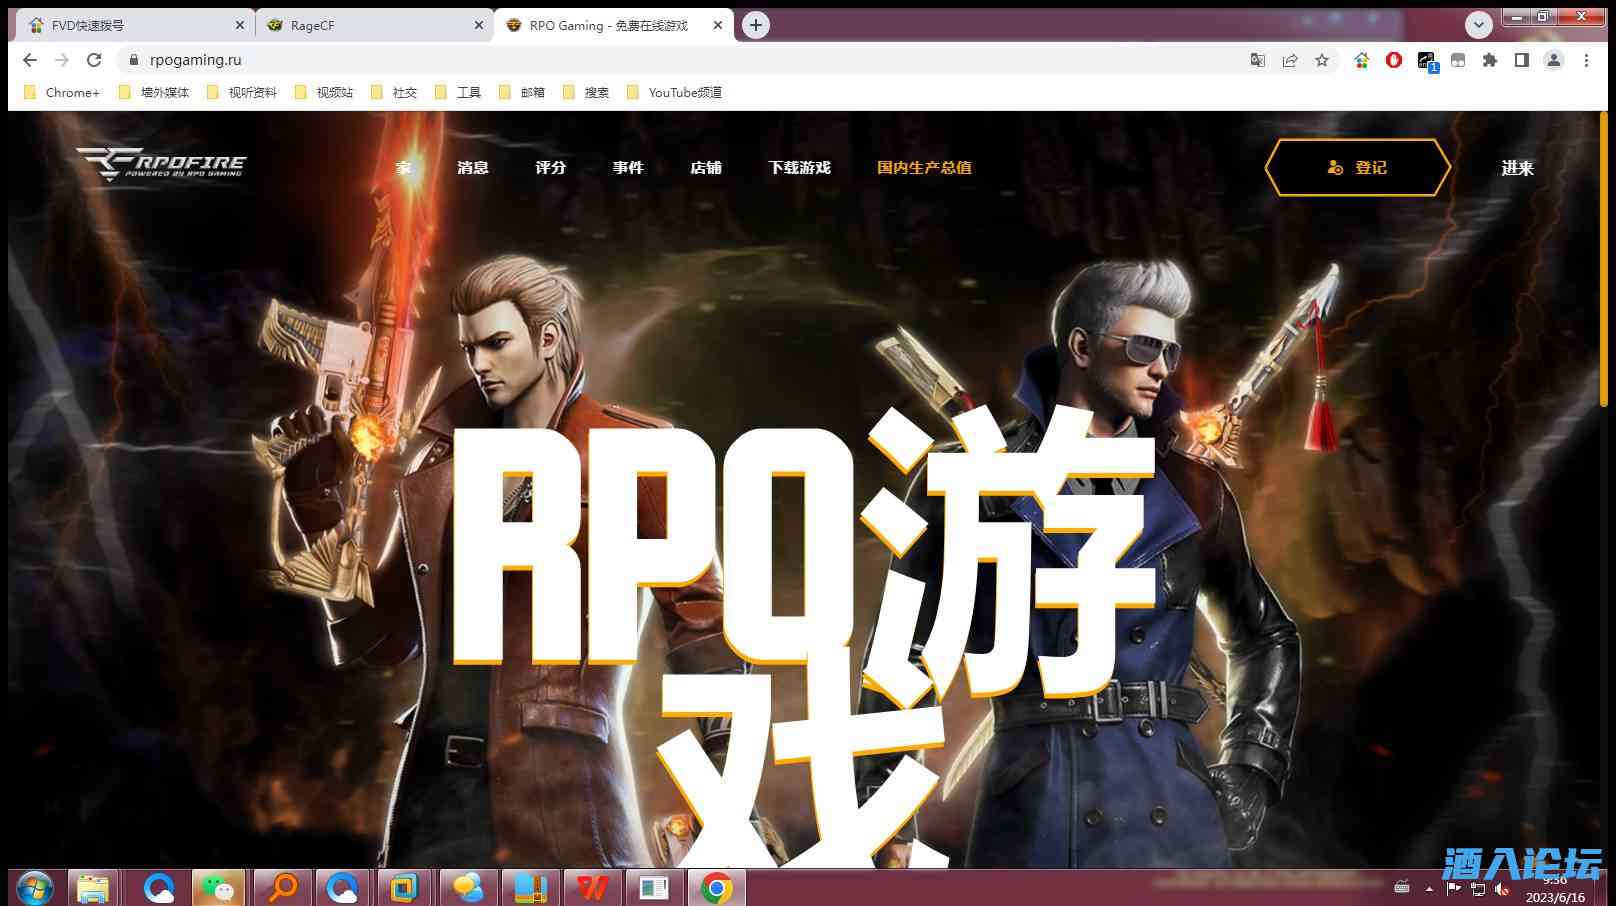Open the 视频站 bookmark folder
Viewport: 1616px width, 906px height.
pos(324,92)
